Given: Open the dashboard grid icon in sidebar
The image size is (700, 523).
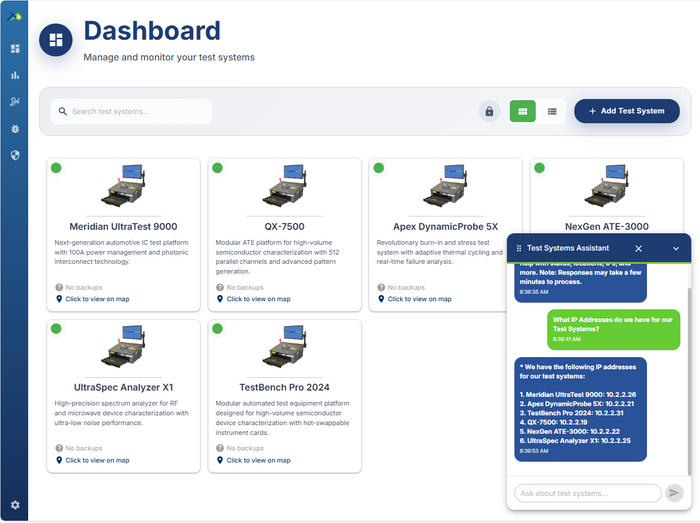Looking at the screenshot, I should 14,48.
